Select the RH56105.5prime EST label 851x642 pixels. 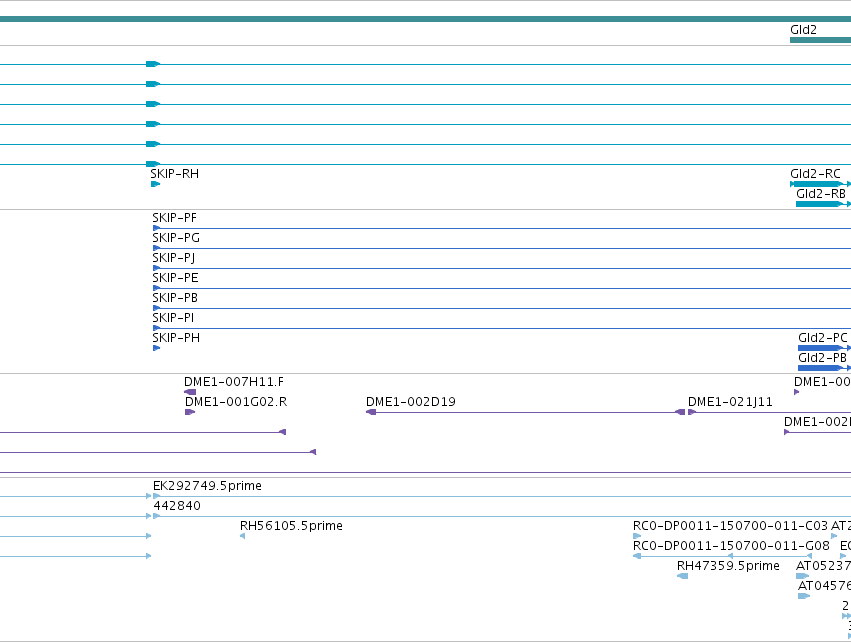pos(291,526)
